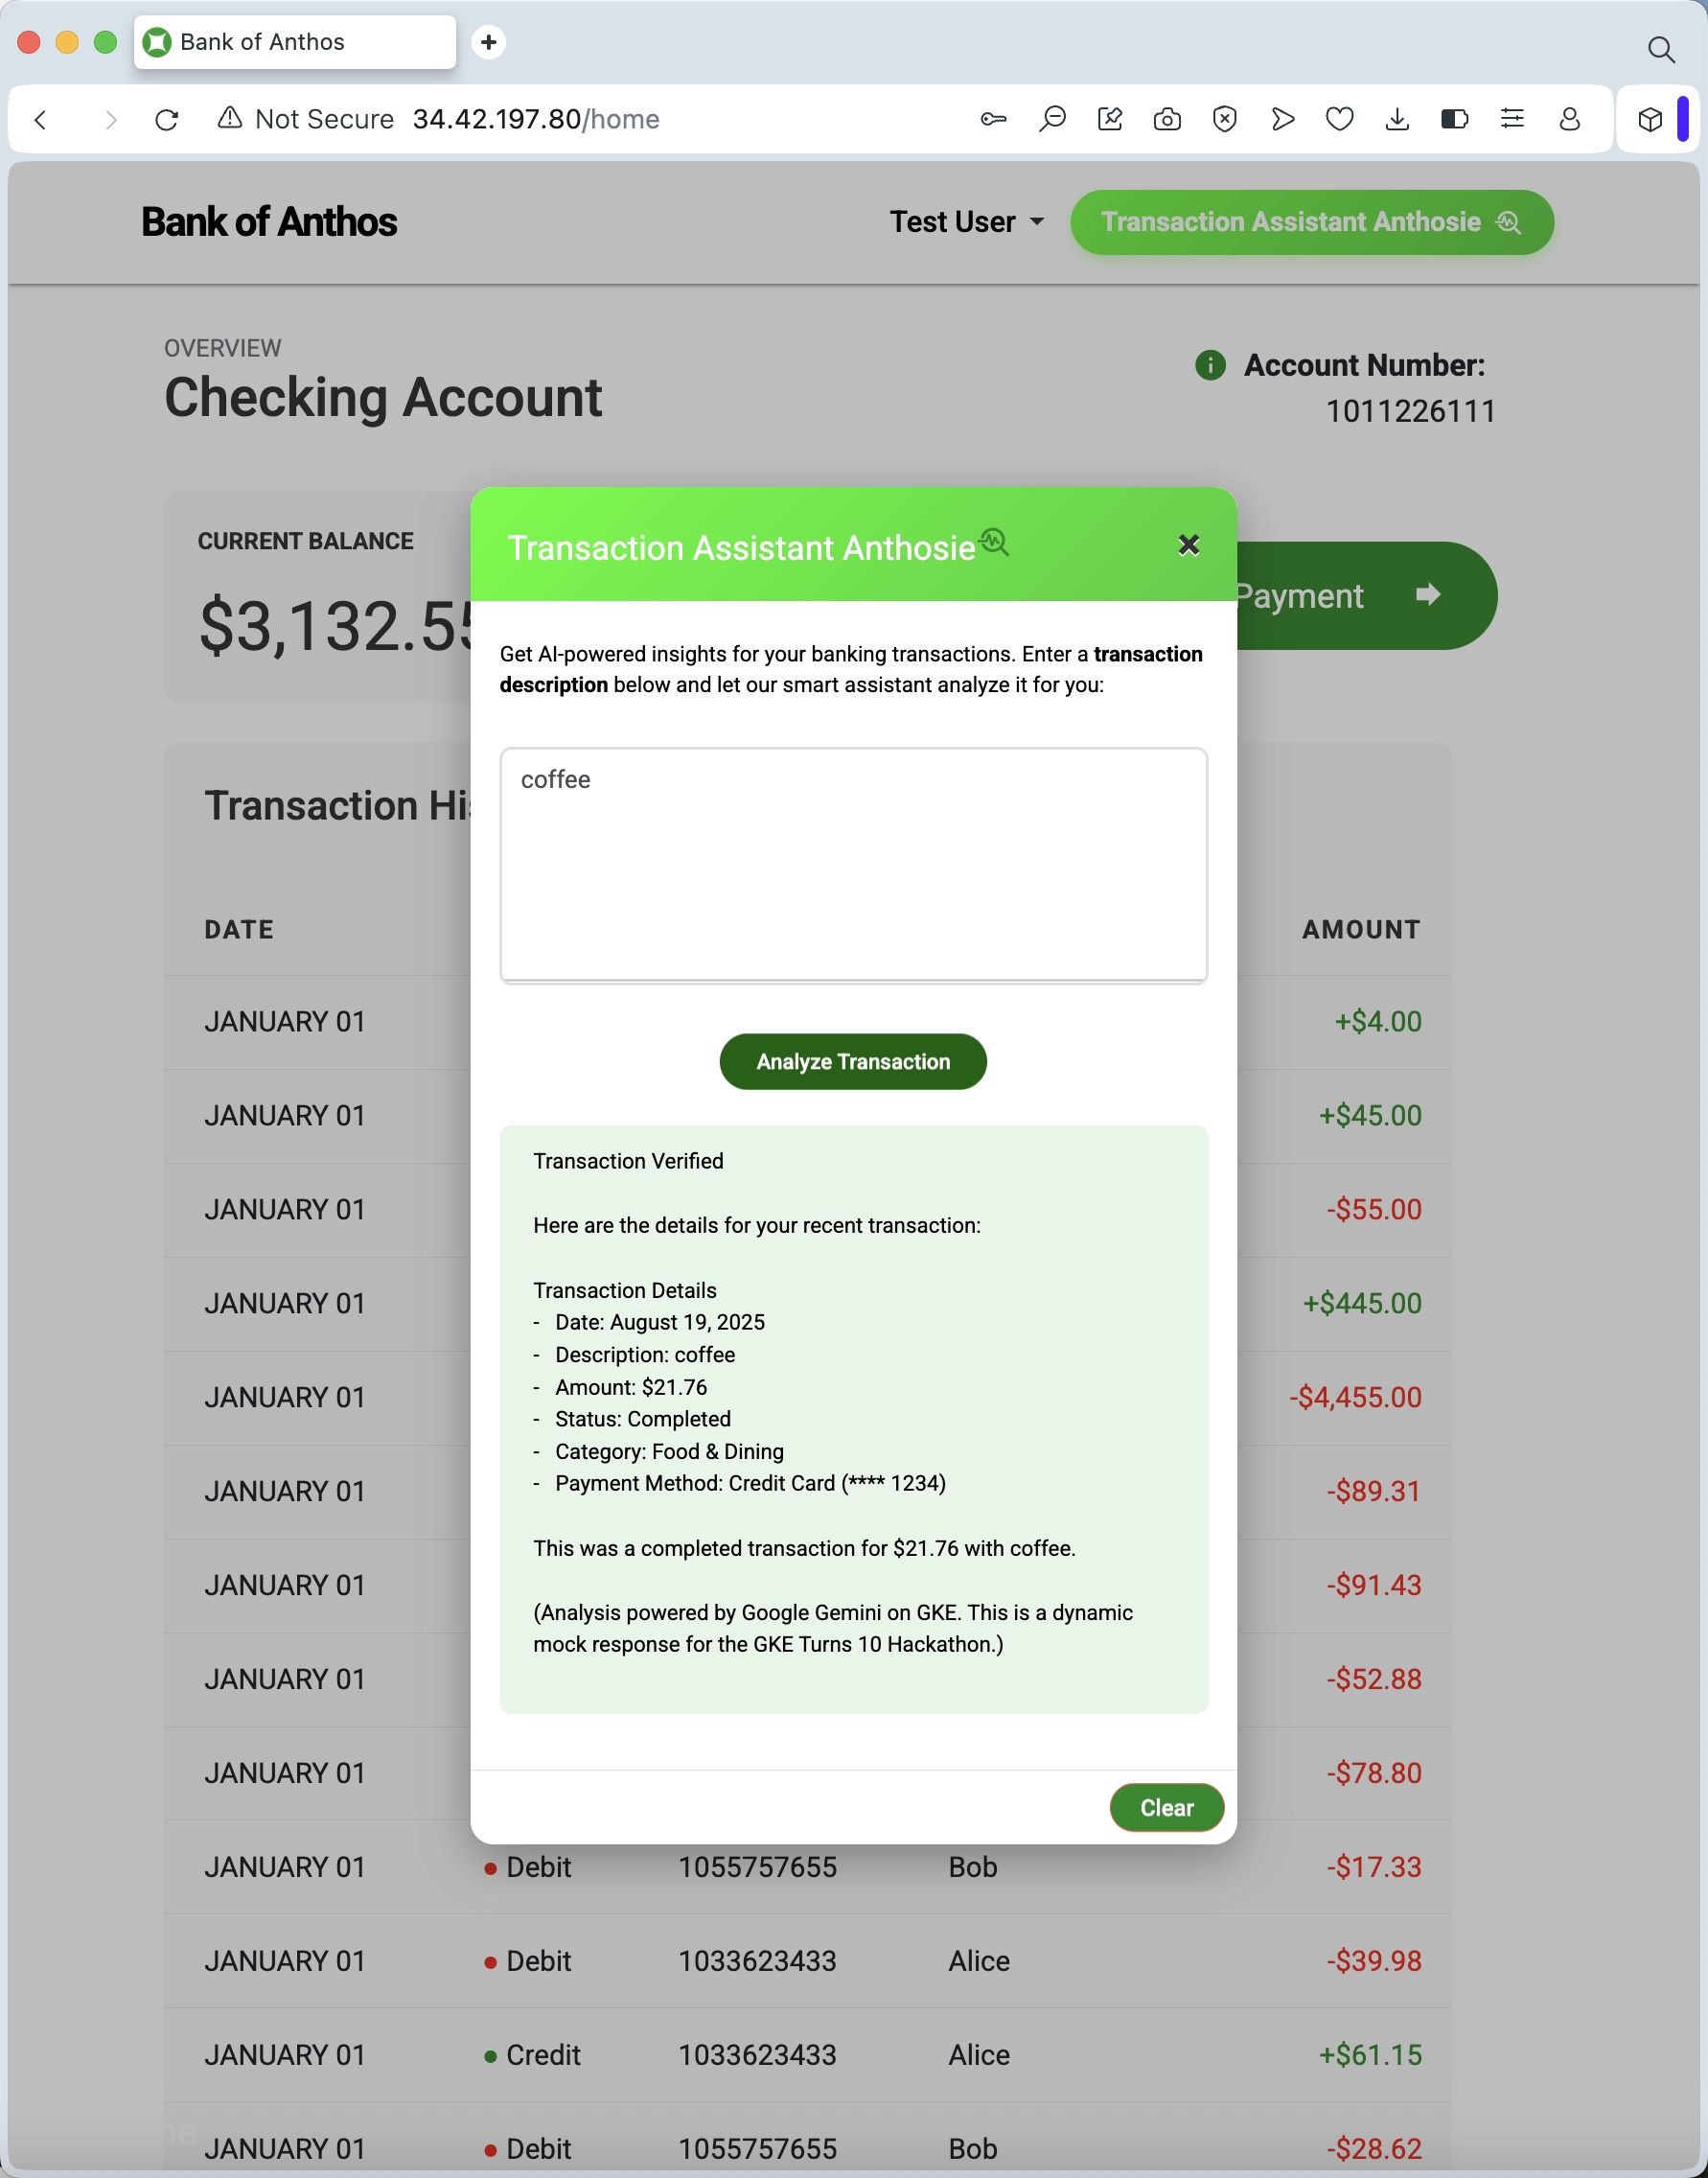The width and height of the screenshot is (1708, 2178).
Task: Click the camera snapshot icon
Action: pos(1167,119)
